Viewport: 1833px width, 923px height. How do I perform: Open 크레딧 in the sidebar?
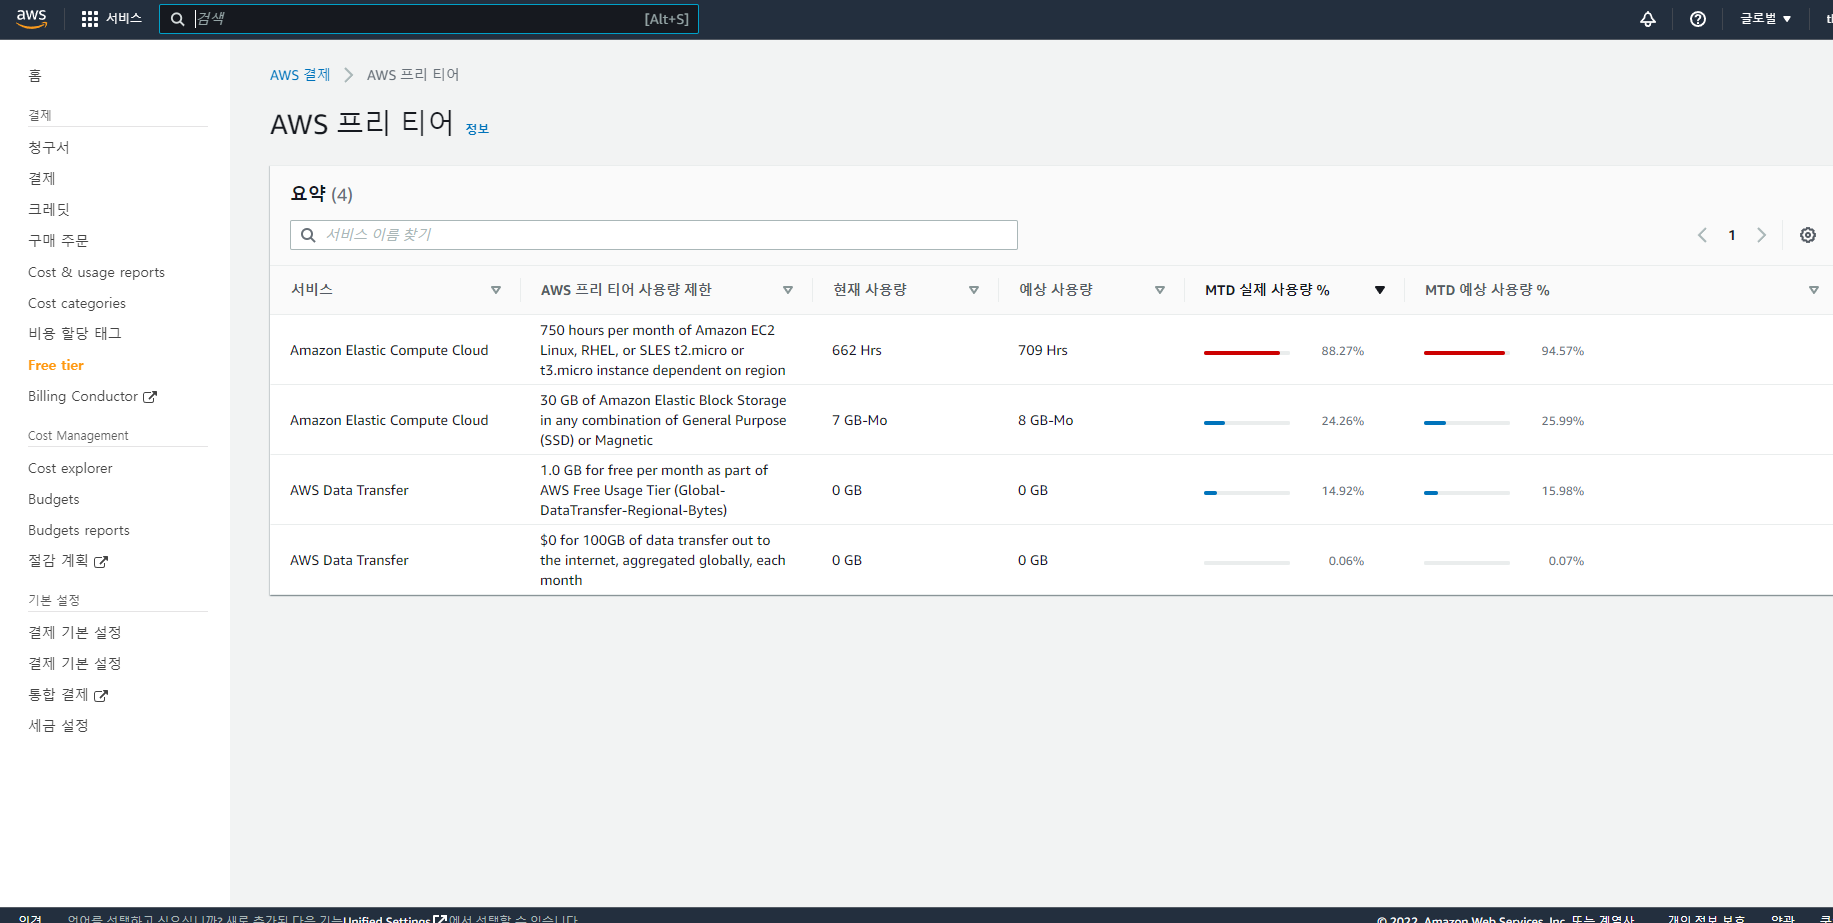49,209
